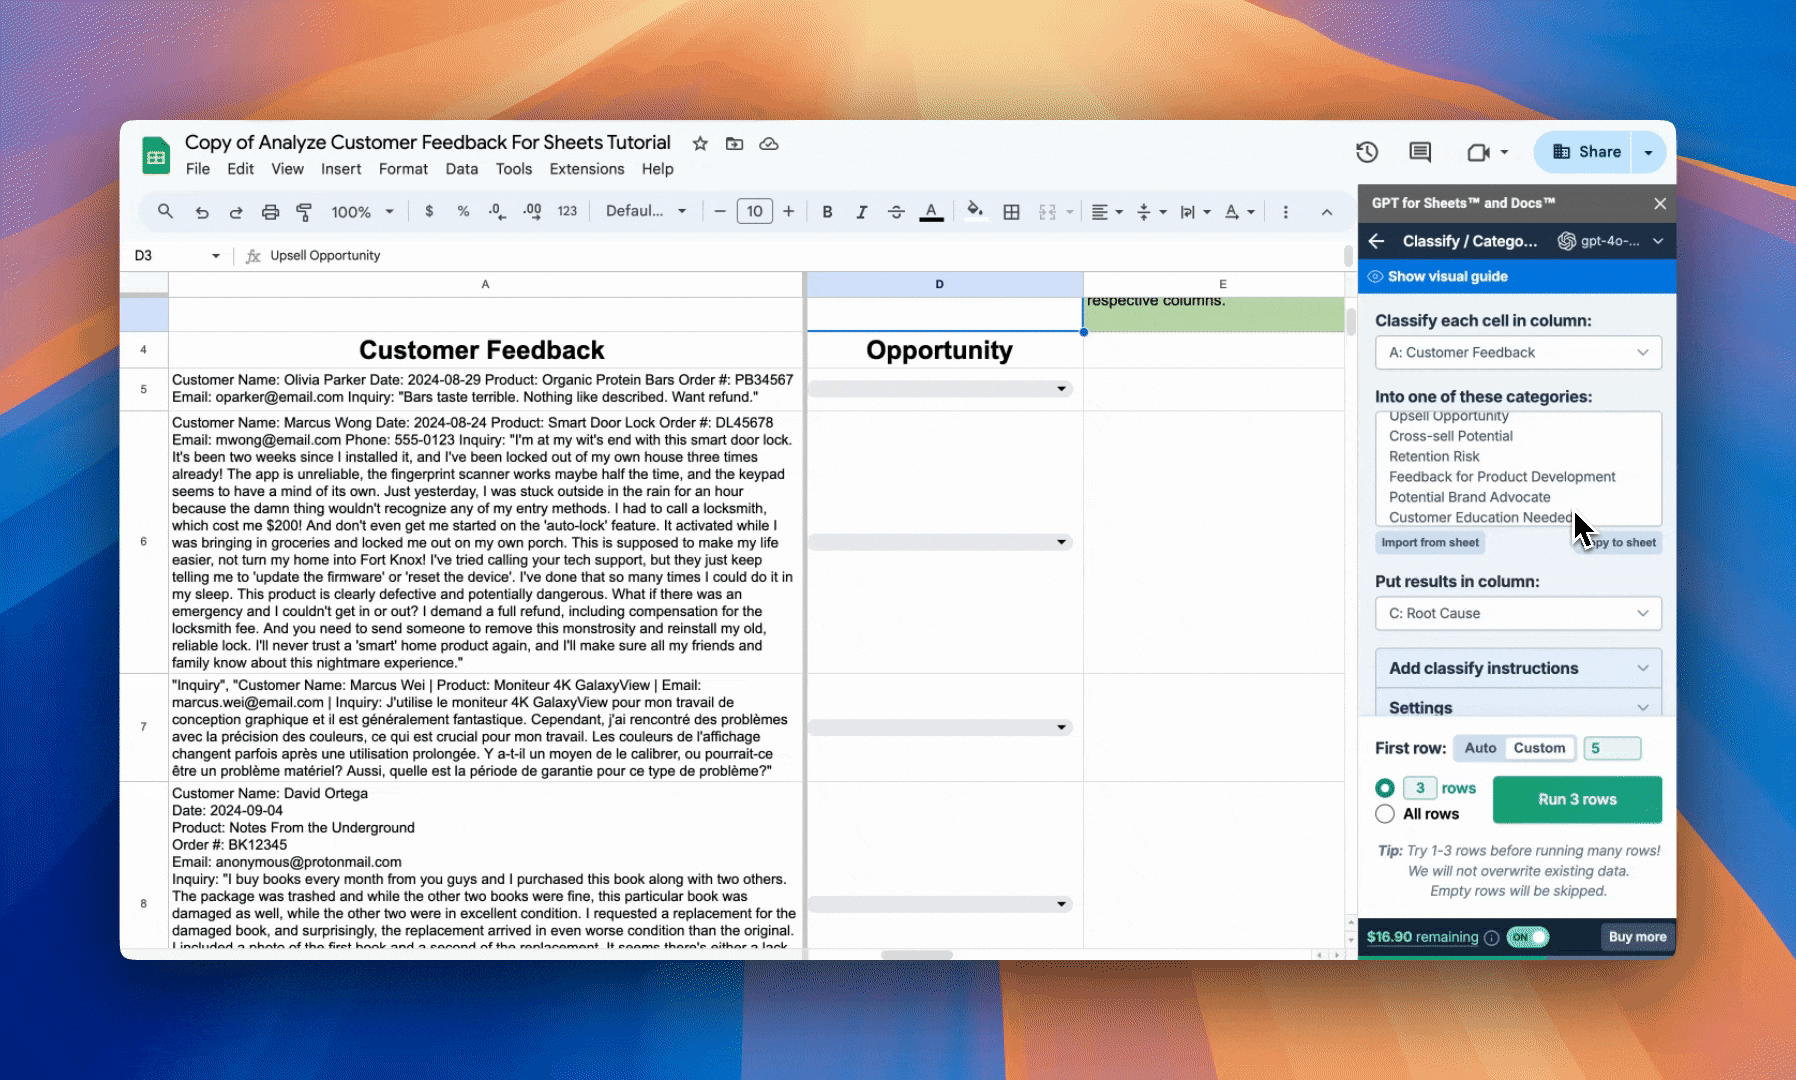Open text rotation dropdown
Image resolution: width=1796 pixels, height=1080 pixels.
coord(1239,212)
